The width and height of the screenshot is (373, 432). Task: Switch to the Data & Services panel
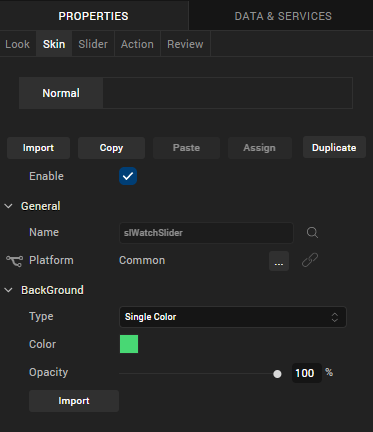click(283, 16)
